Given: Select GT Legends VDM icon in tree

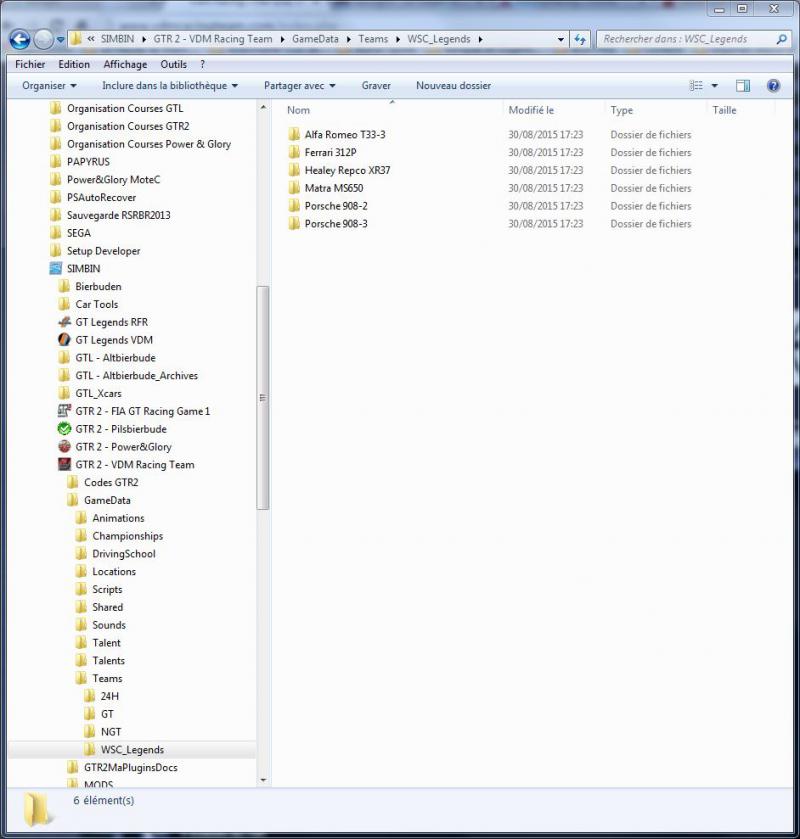Looking at the screenshot, I should [64, 340].
